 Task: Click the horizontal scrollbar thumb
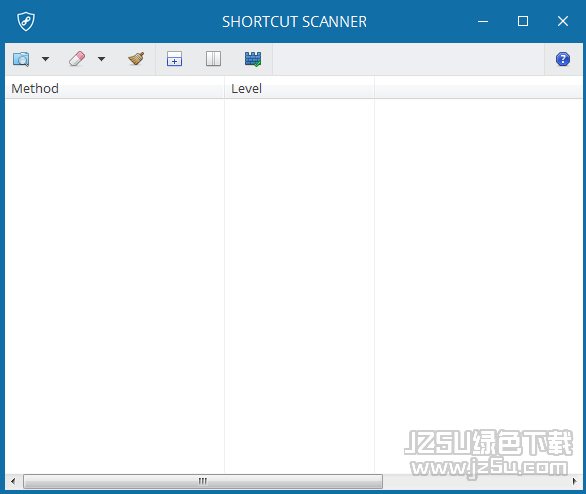203,481
